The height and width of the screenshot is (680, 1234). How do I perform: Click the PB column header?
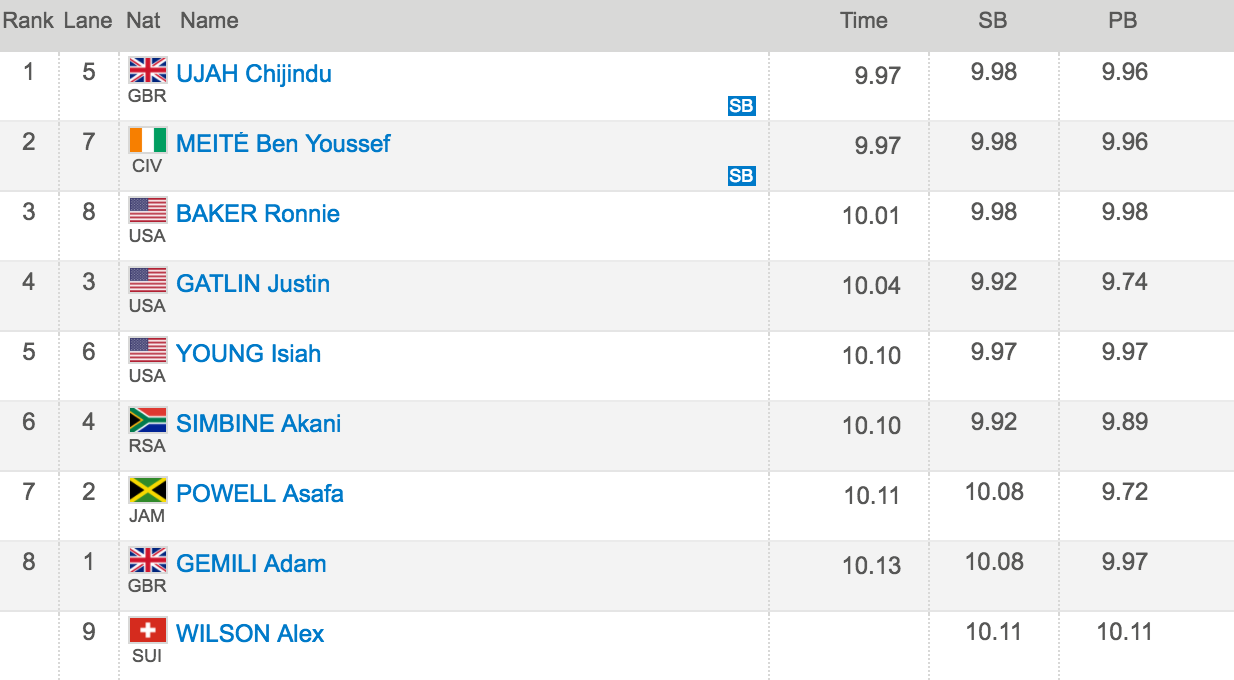click(x=1123, y=20)
